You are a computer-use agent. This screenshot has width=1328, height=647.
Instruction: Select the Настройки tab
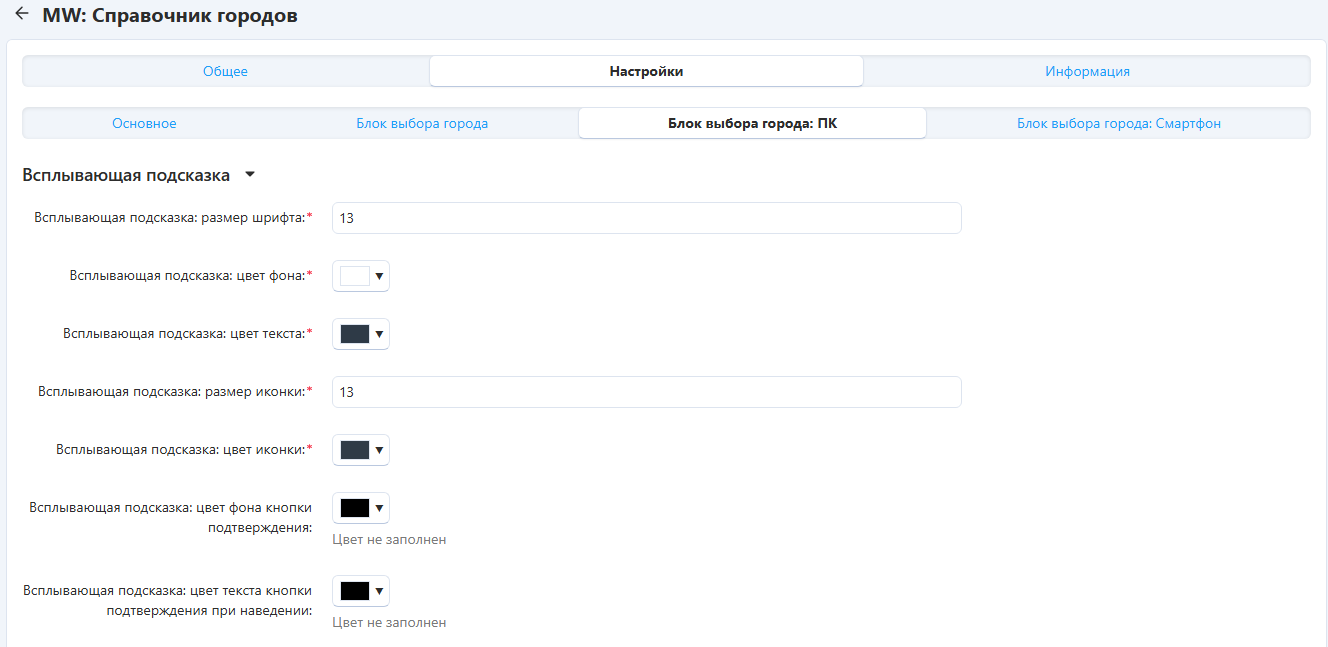[646, 71]
